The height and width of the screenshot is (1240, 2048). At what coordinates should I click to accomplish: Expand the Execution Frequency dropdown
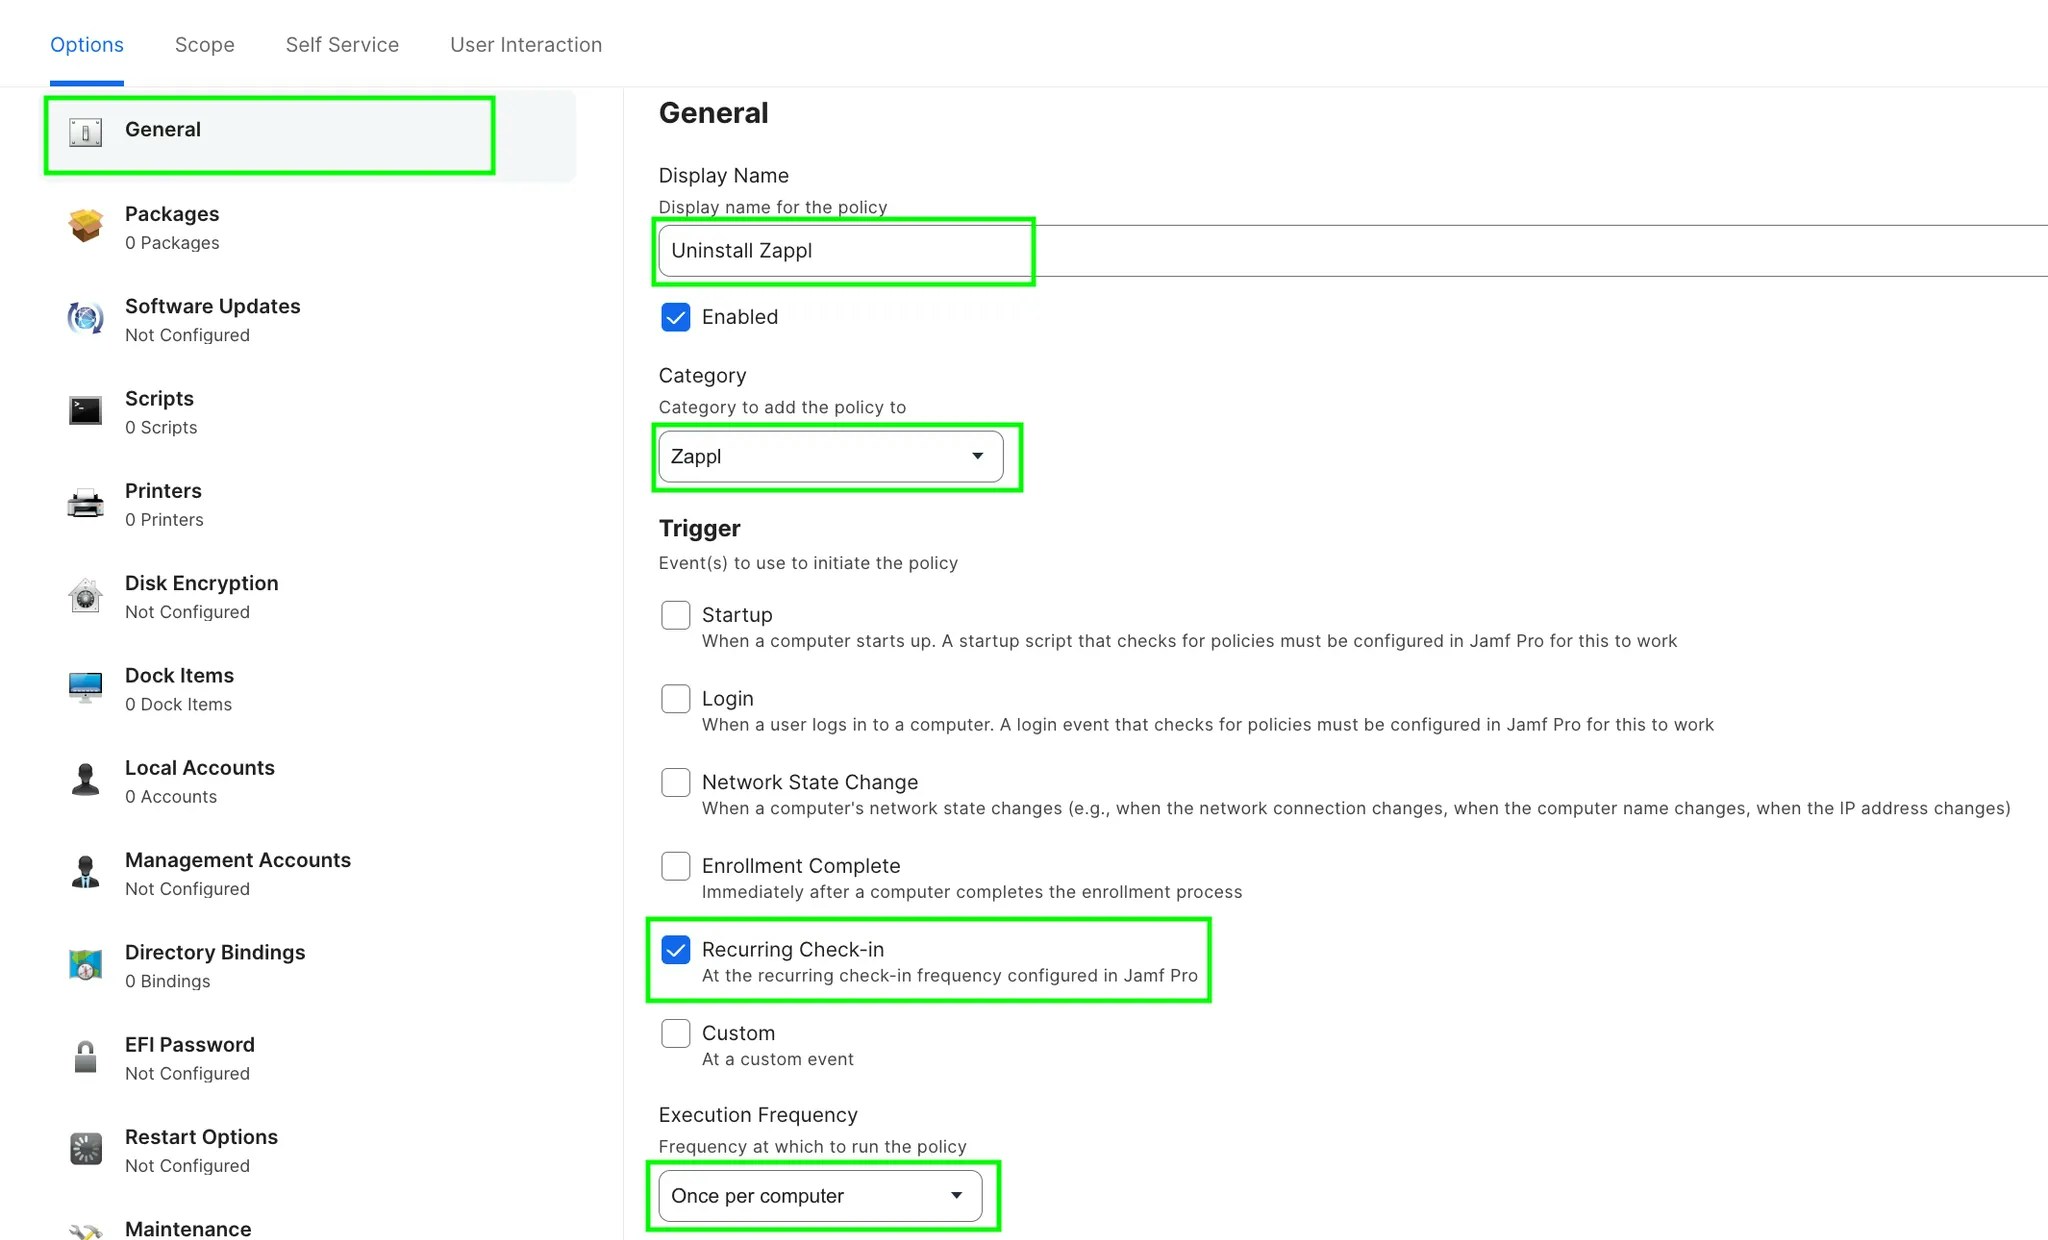[x=819, y=1196]
